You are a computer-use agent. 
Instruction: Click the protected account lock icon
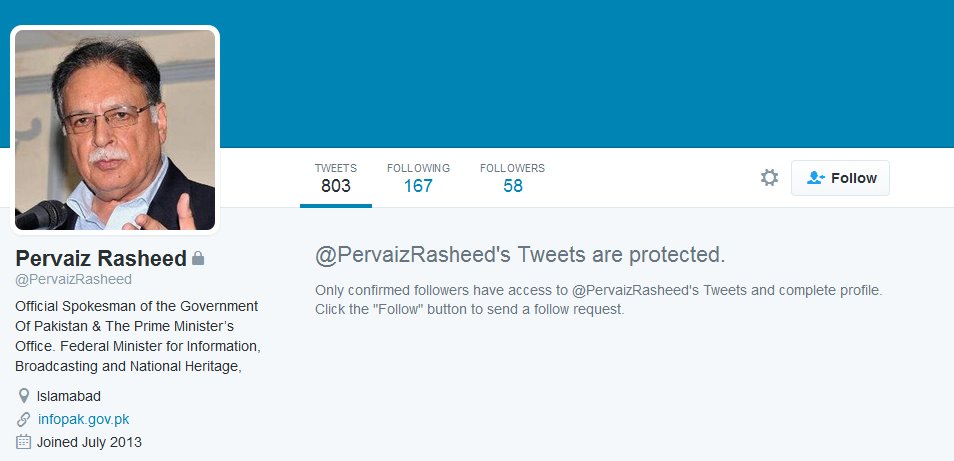198,258
